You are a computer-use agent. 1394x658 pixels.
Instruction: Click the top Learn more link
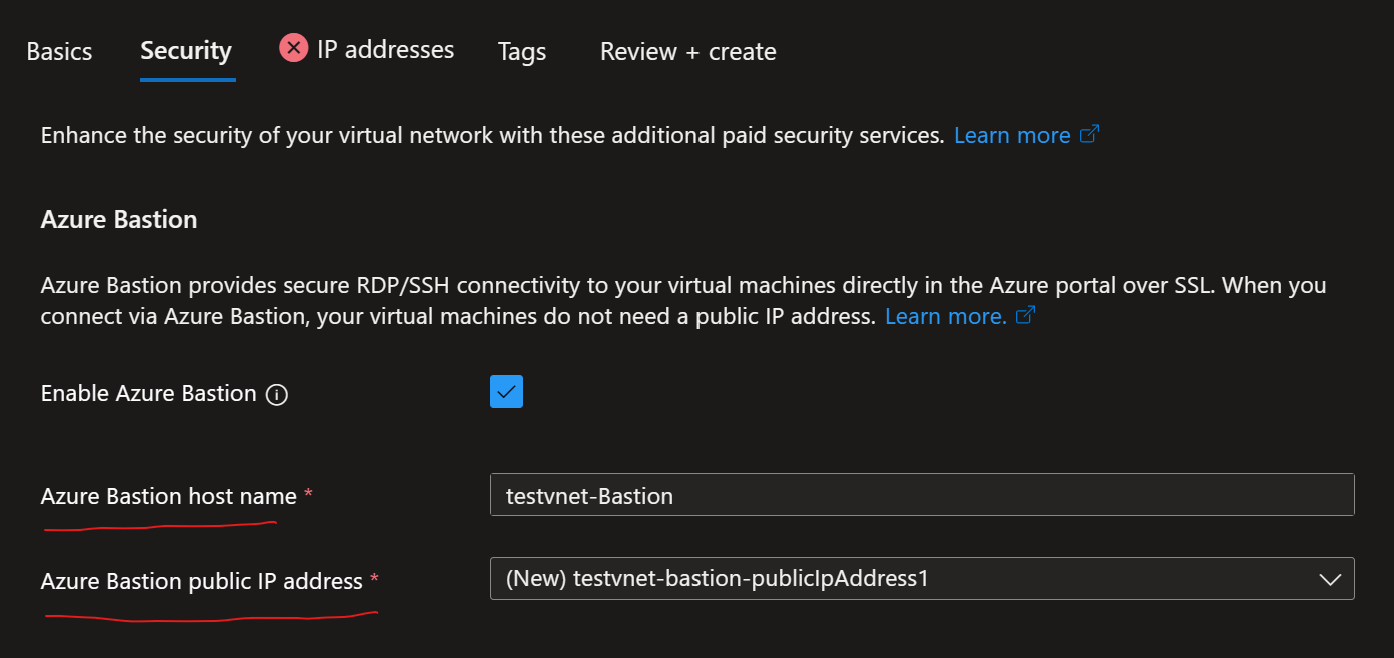coord(1012,134)
